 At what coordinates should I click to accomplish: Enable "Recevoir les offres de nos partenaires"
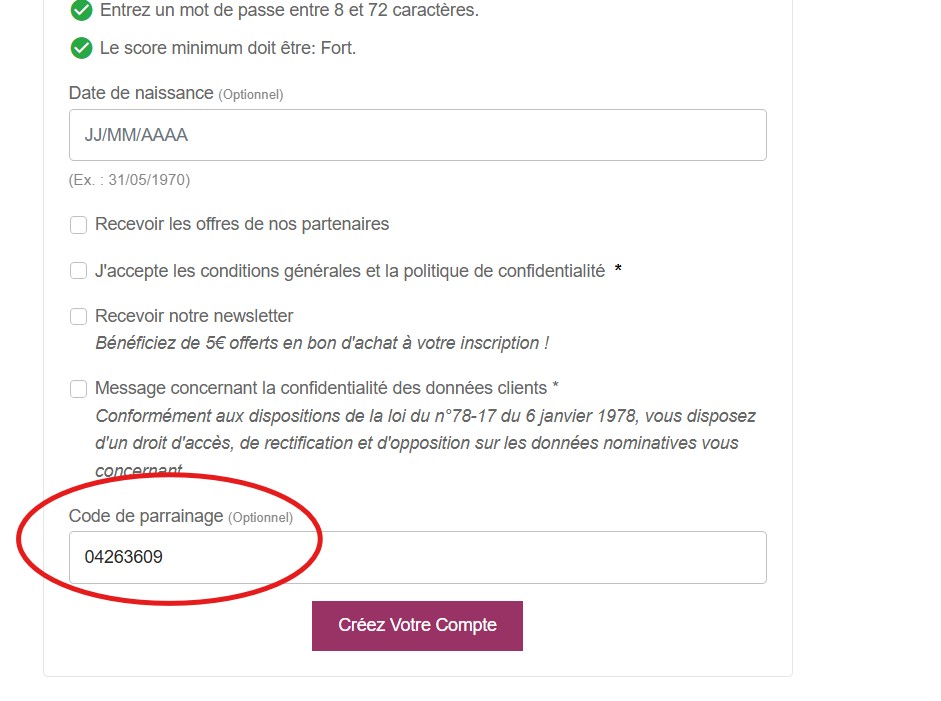pos(78,225)
